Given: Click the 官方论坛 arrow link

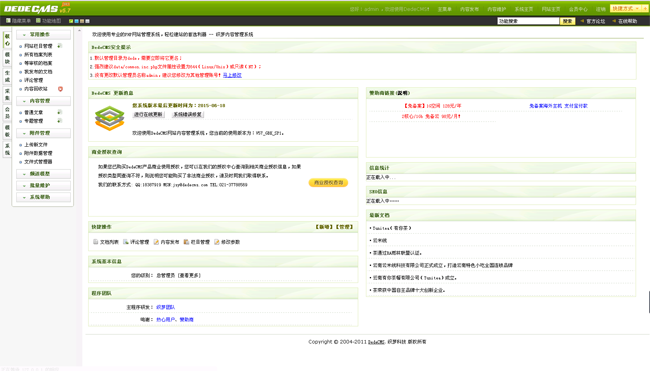Looking at the screenshot, I should pos(593,21).
